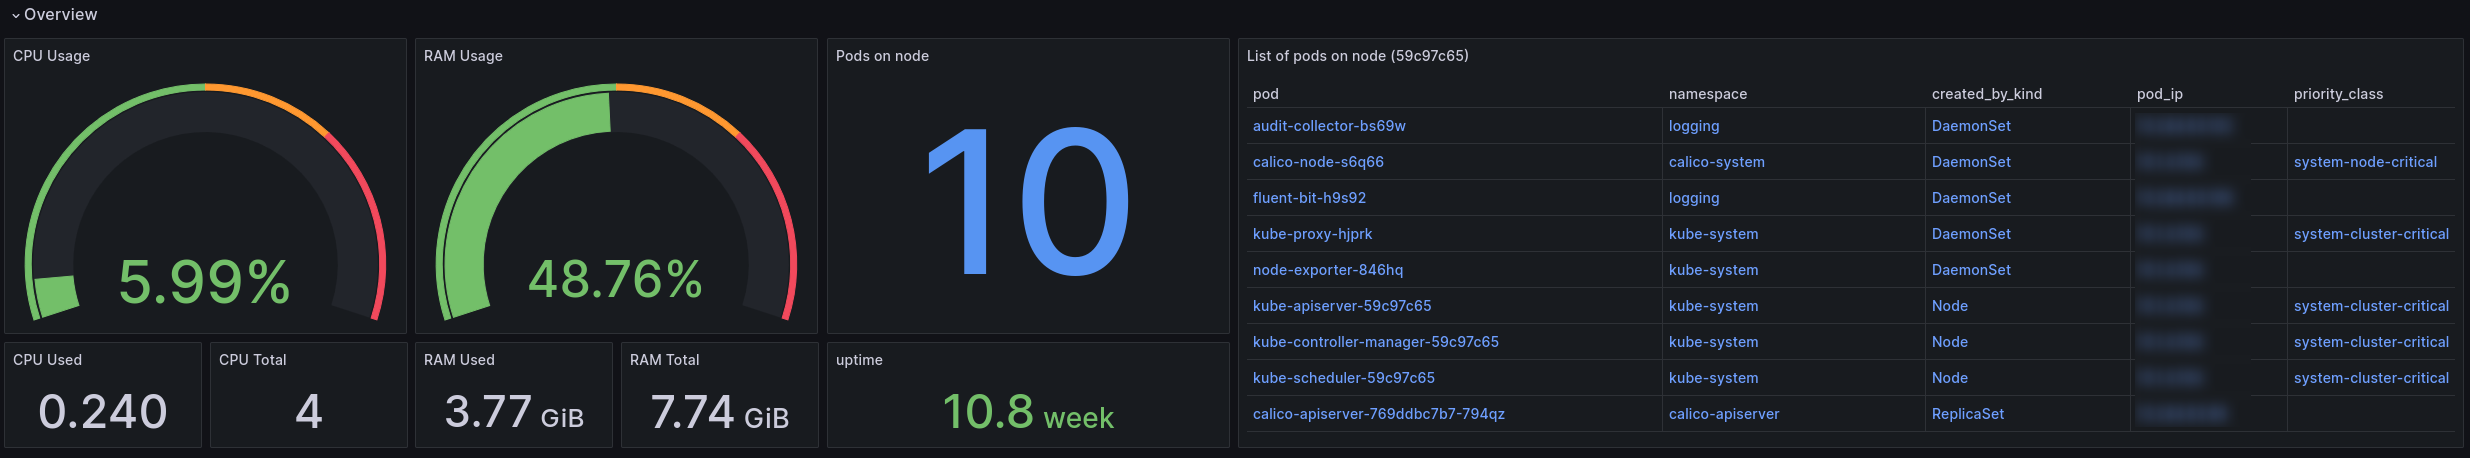Screen dimensions: 2470x458
Task: Open the kube-proxy-hjprk pod
Action: [1312, 234]
